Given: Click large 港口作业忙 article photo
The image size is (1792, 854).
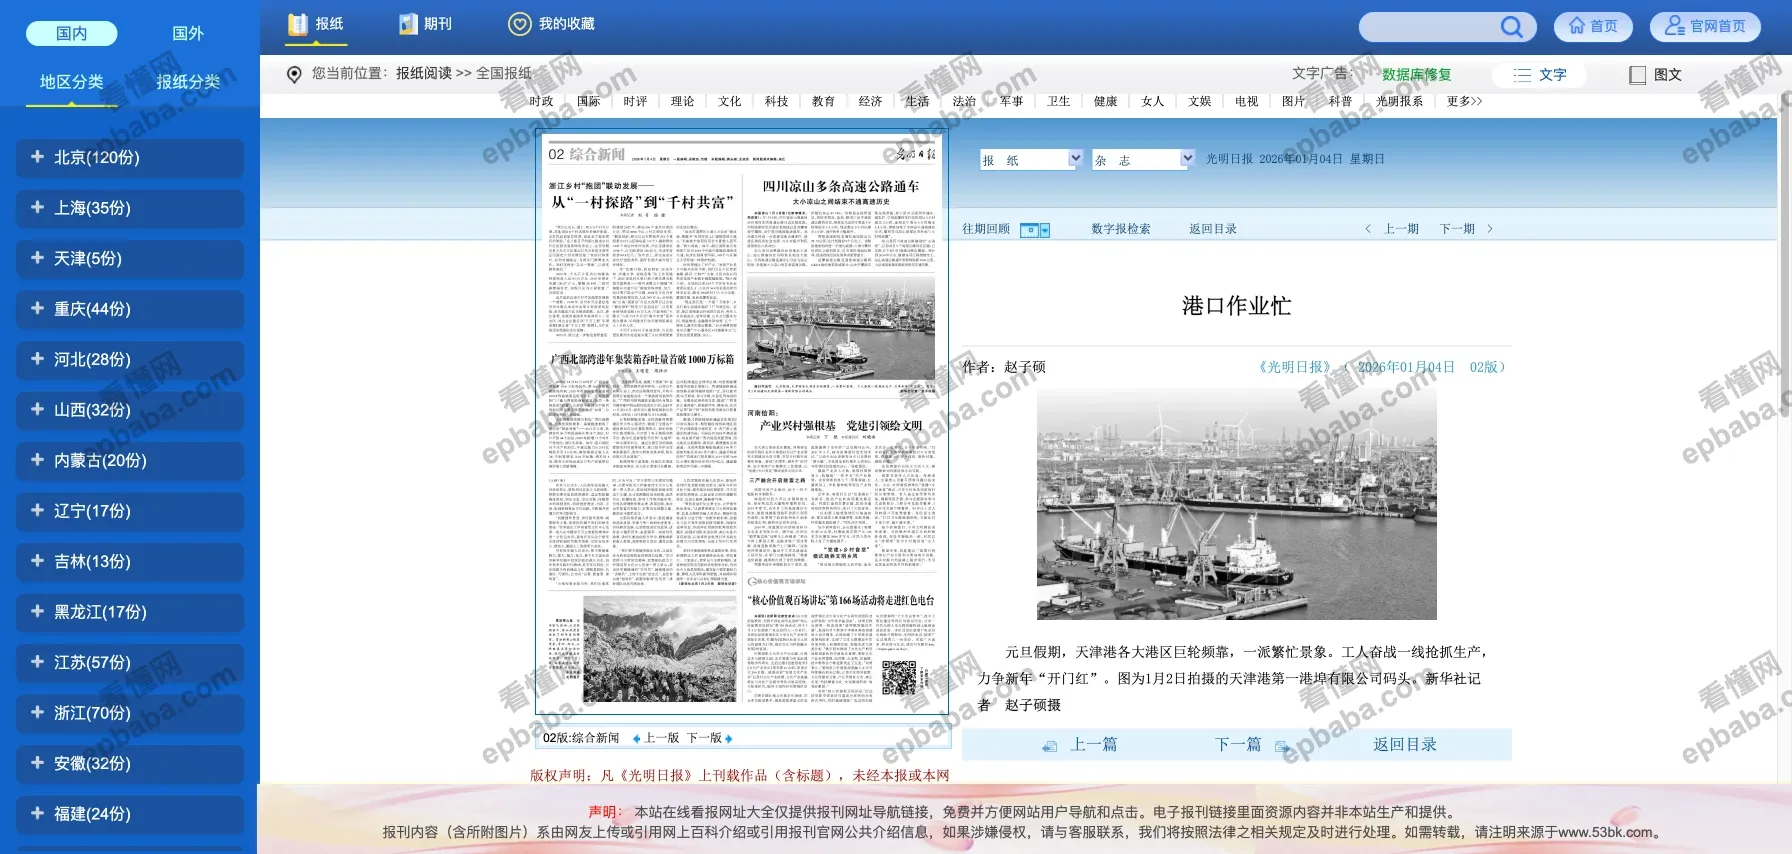Looking at the screenshot, I should (x=1237, y=504).
